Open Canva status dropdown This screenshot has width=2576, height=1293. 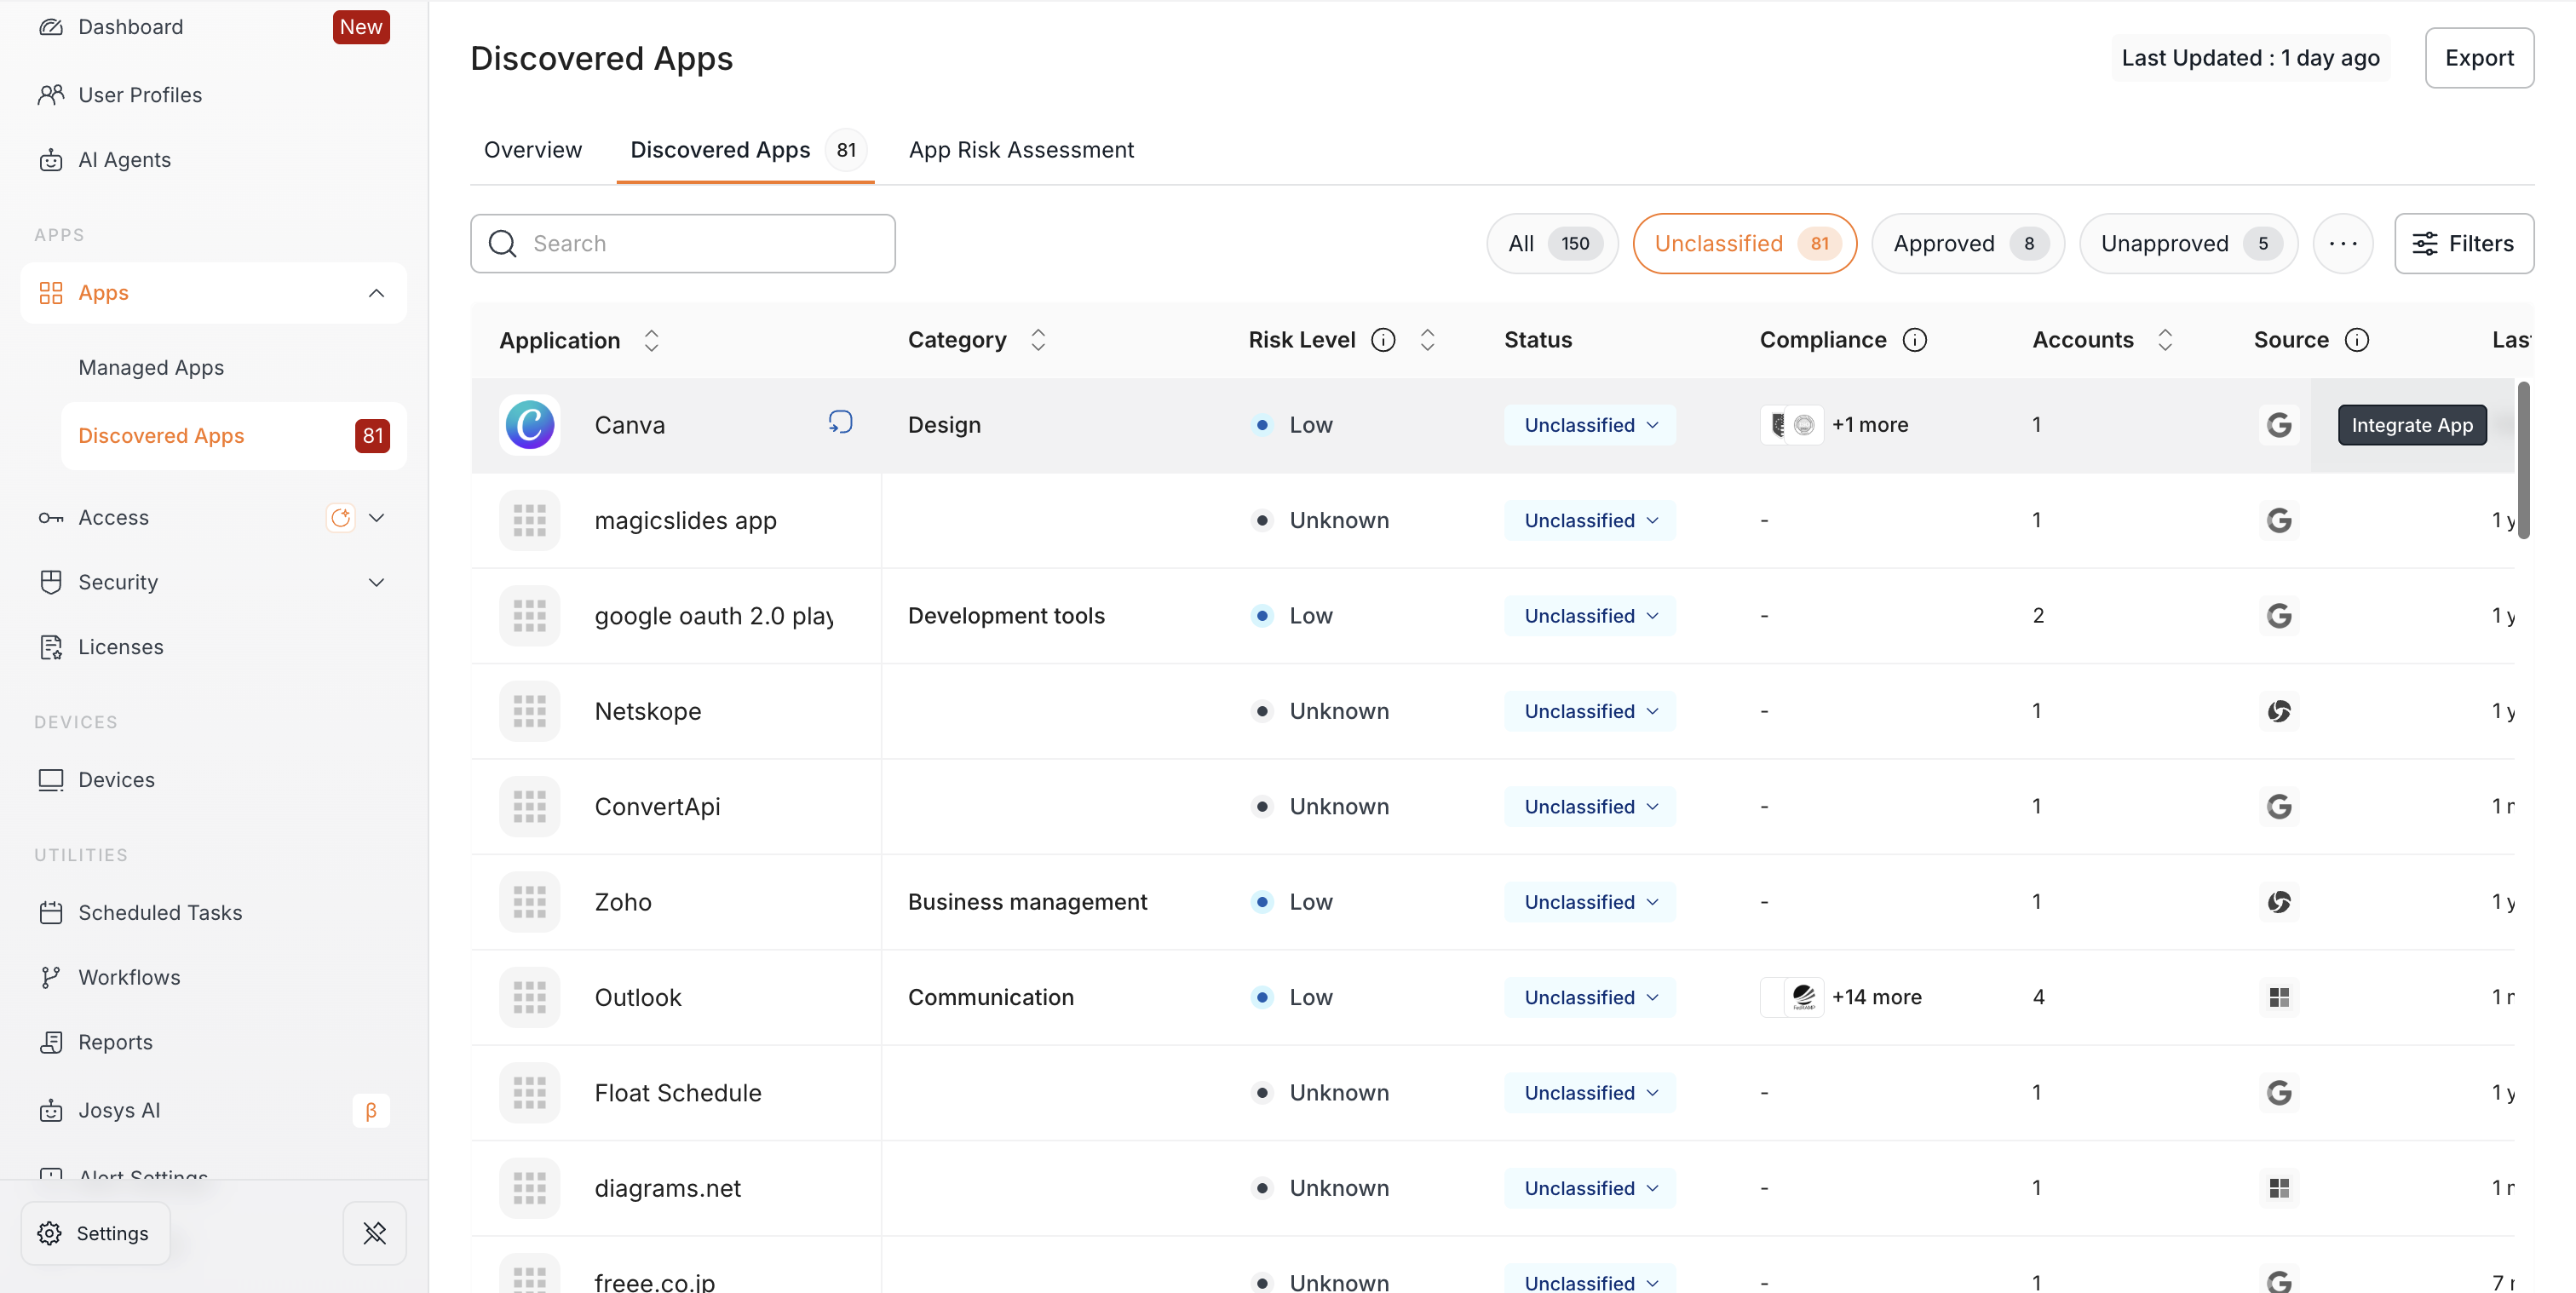pyautogui.click(x=1590, y=425)
